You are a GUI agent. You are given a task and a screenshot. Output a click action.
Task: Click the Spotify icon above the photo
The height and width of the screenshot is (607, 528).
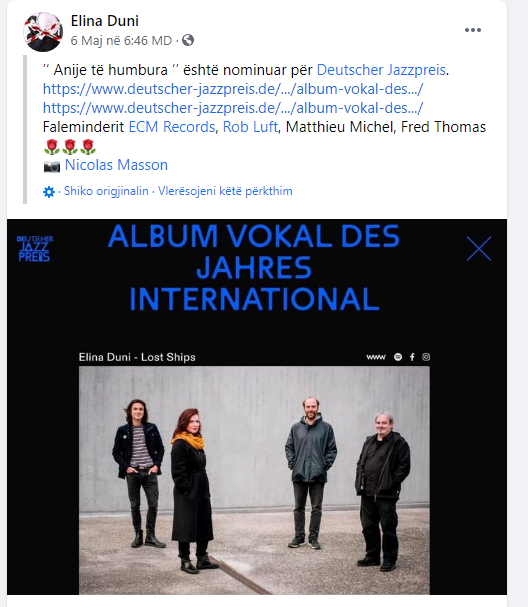[x=398, y=357]
